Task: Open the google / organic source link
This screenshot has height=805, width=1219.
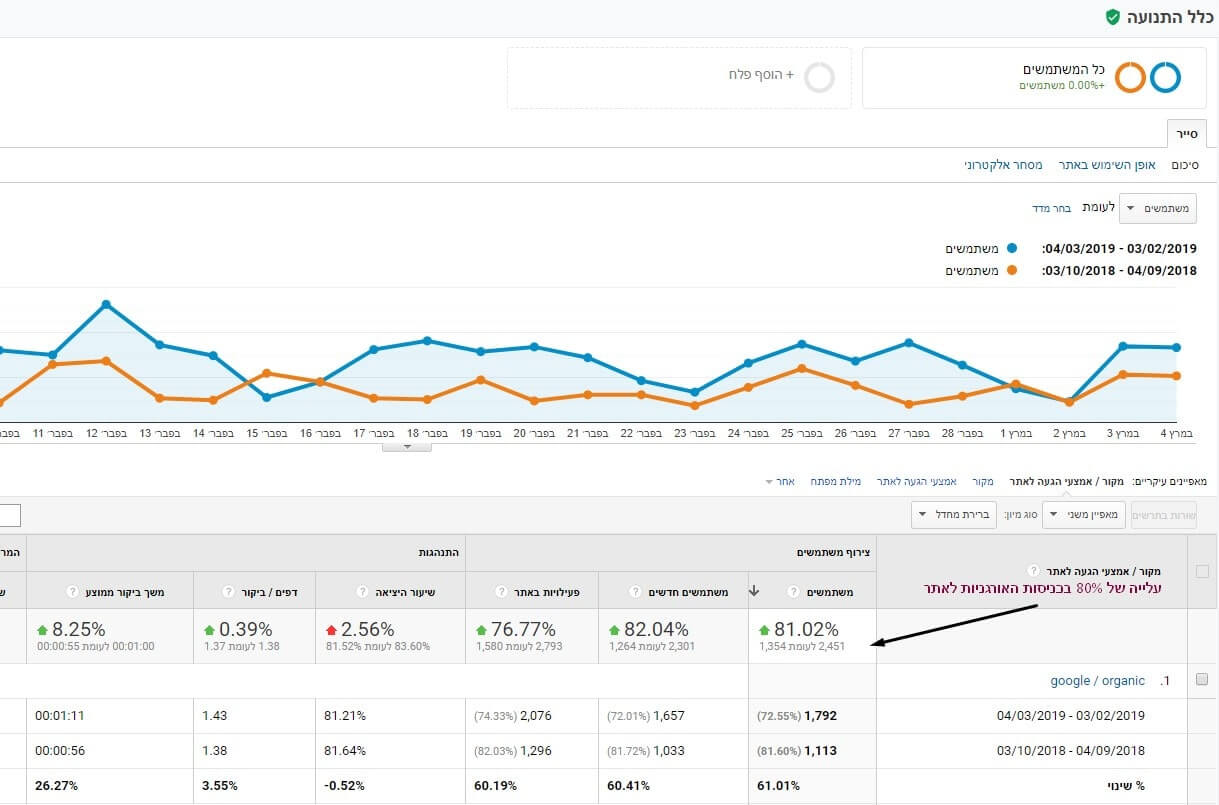Action: [1097, 681]
